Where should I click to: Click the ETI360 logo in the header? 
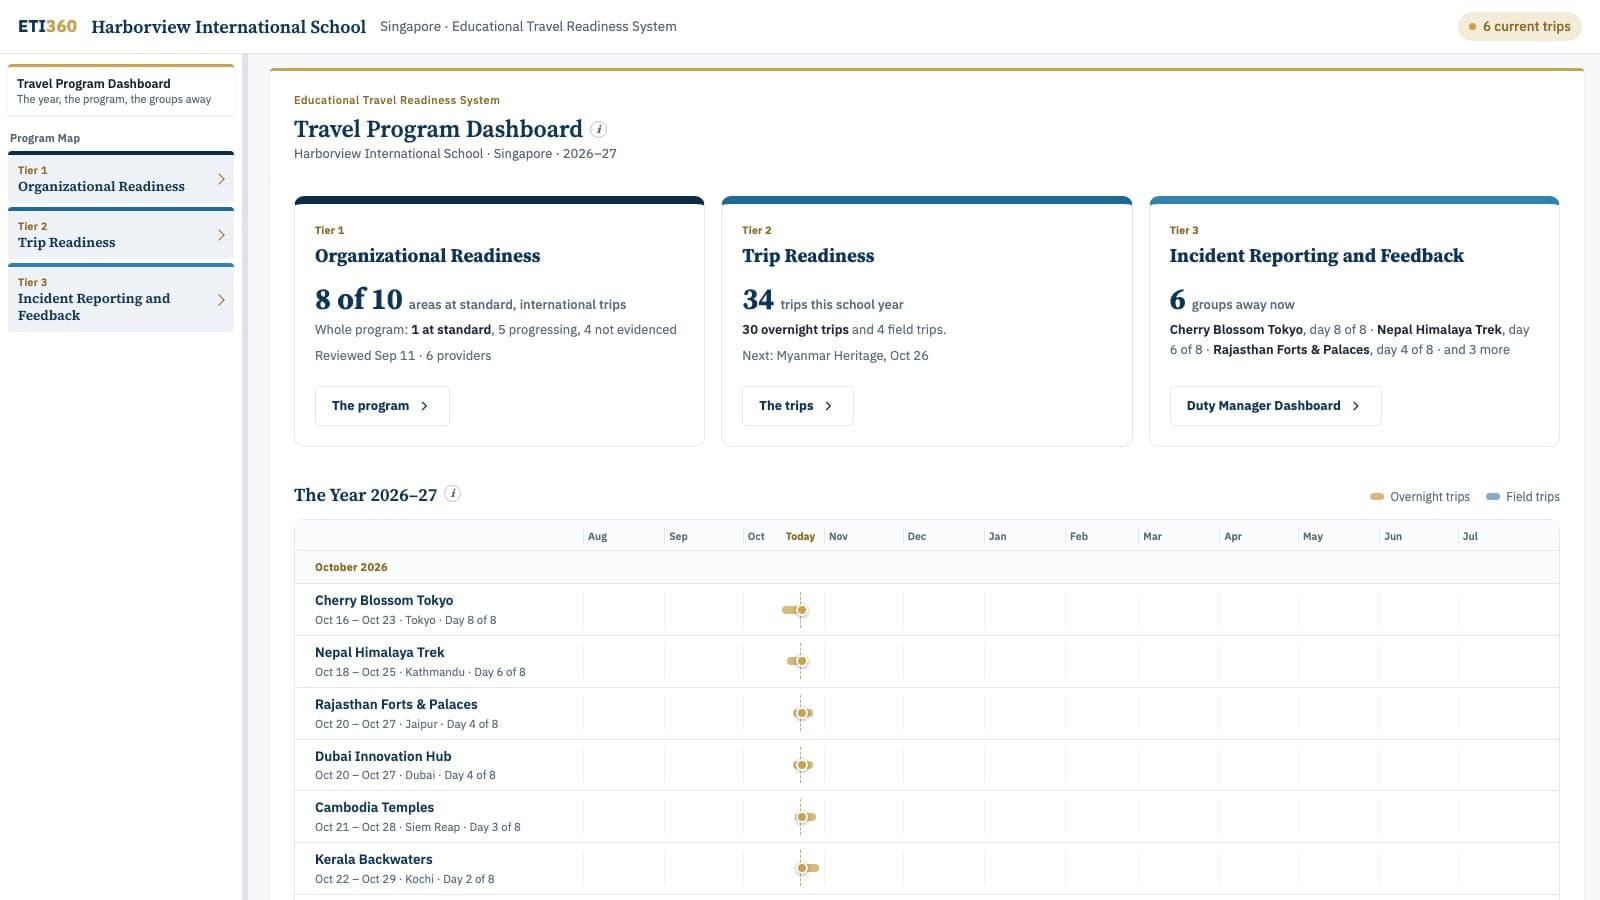tap(47, 26)
